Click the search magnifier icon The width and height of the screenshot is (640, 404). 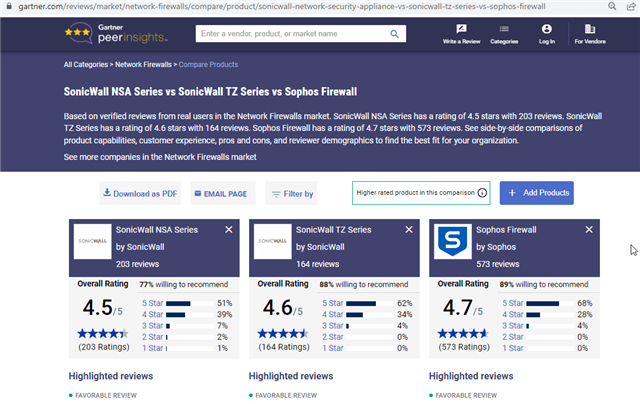coord(394,34)
